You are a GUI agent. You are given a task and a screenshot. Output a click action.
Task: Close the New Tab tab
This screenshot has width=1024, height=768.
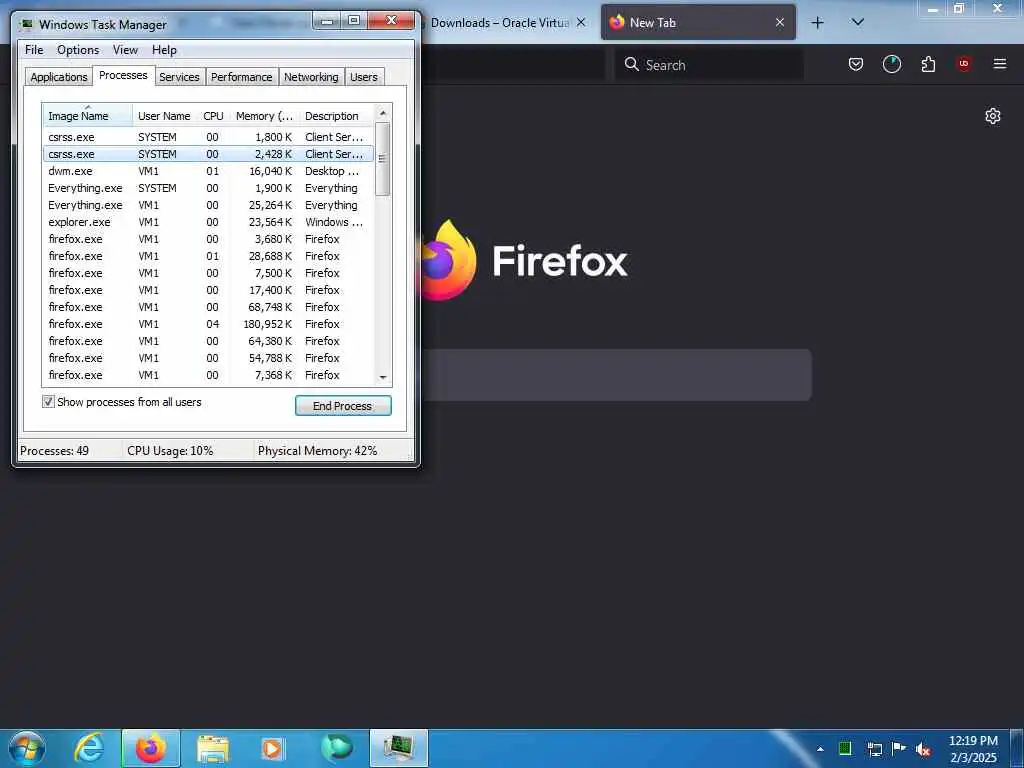tap(780, 22)
